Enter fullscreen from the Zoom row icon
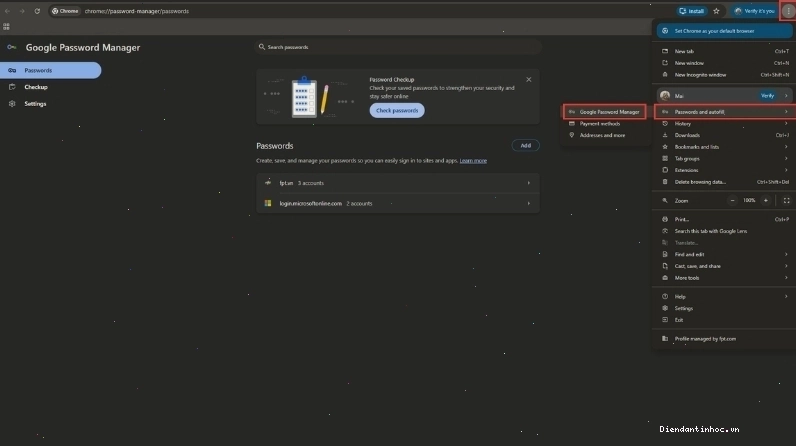Screen dimensions: 796x446 pos(786,200)
